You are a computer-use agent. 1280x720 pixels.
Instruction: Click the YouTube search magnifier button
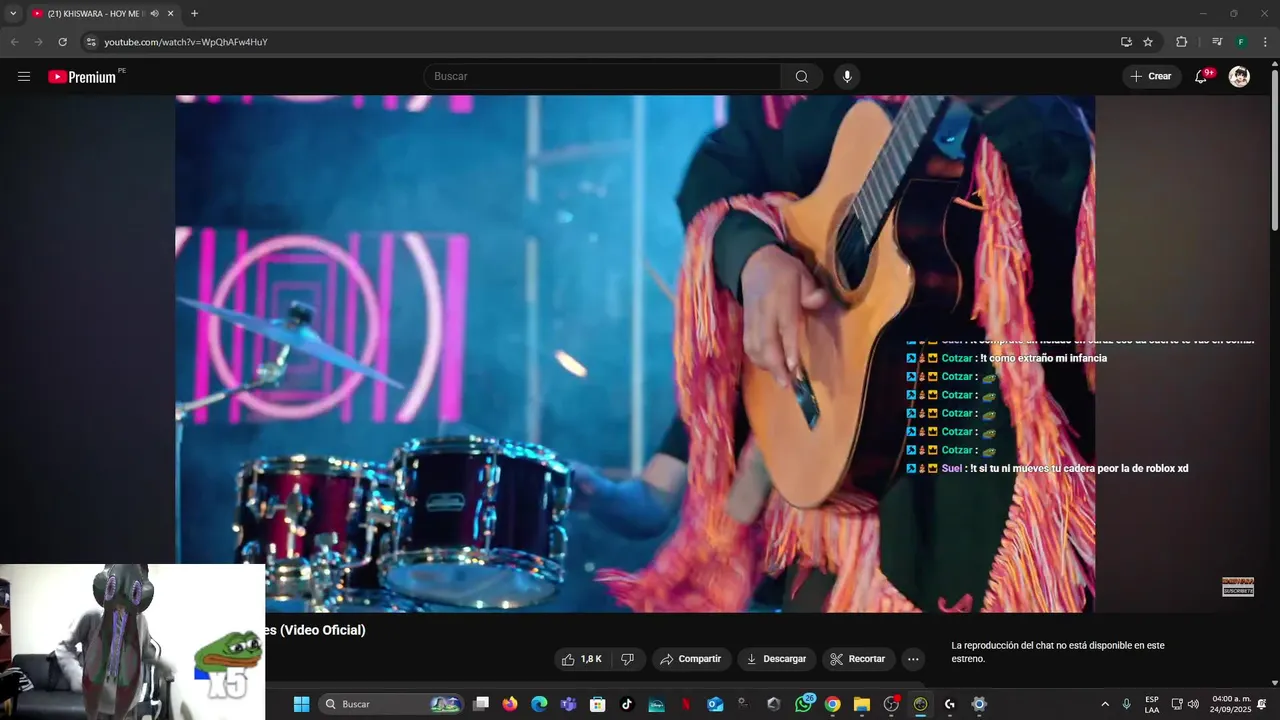click(x=802, y=77)
